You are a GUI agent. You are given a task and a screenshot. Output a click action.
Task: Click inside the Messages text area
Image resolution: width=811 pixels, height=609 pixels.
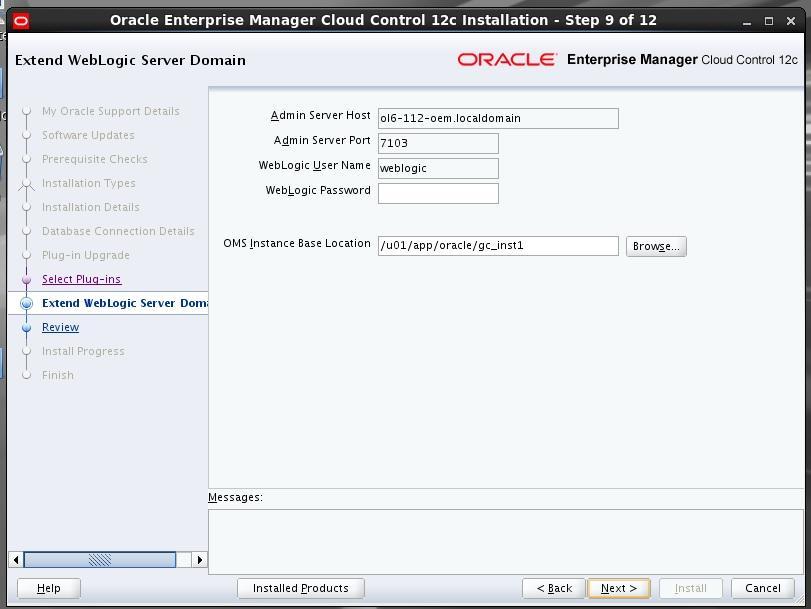pyautogui.click(x=506, y=542)
